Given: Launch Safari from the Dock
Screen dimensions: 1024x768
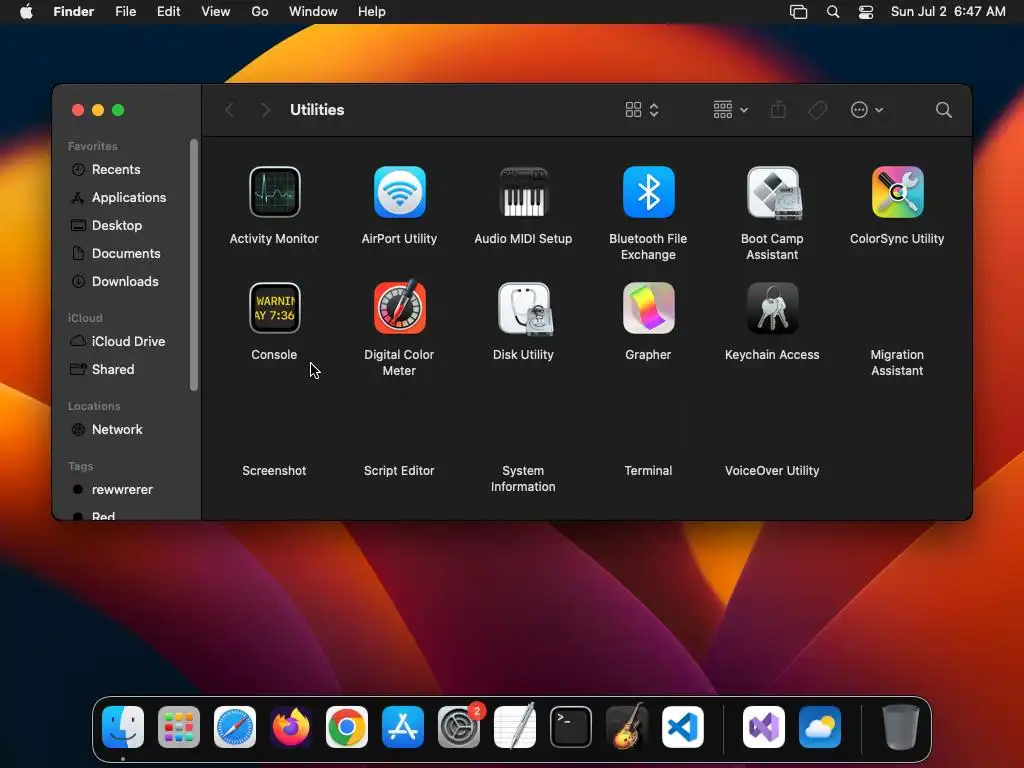Looking at the screenshot, I should tap(235, 727).
